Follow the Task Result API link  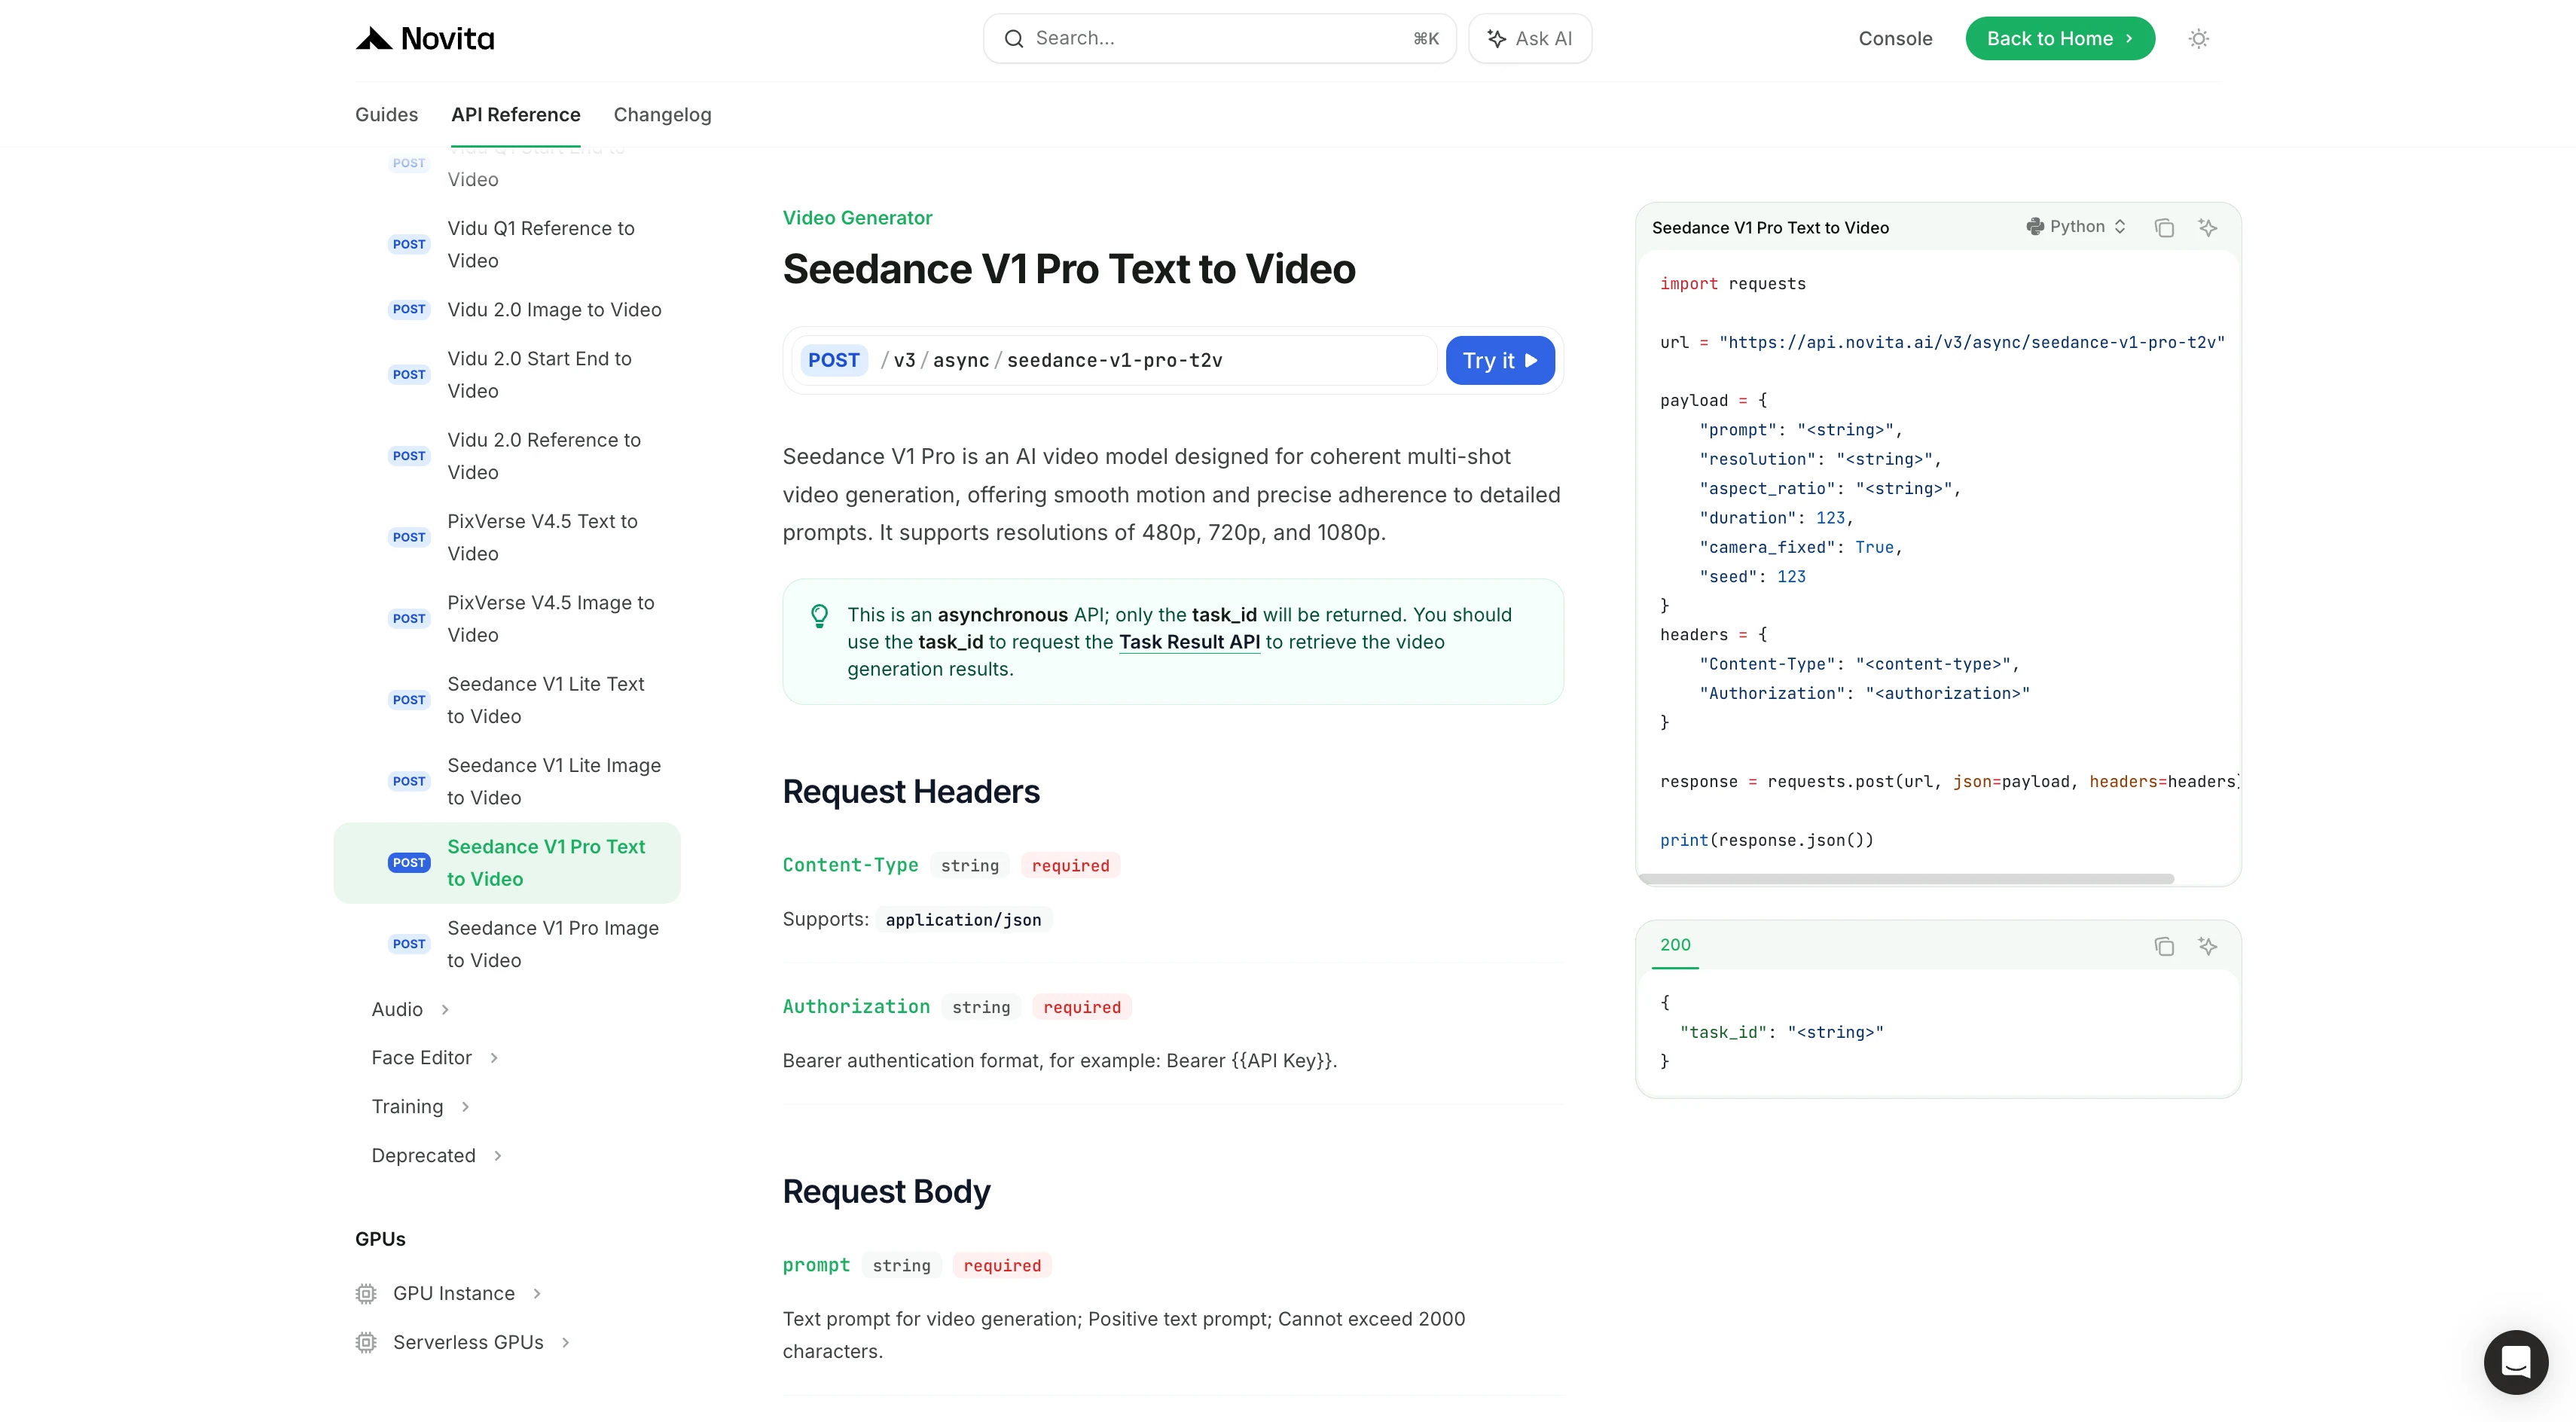(1189, 642)
